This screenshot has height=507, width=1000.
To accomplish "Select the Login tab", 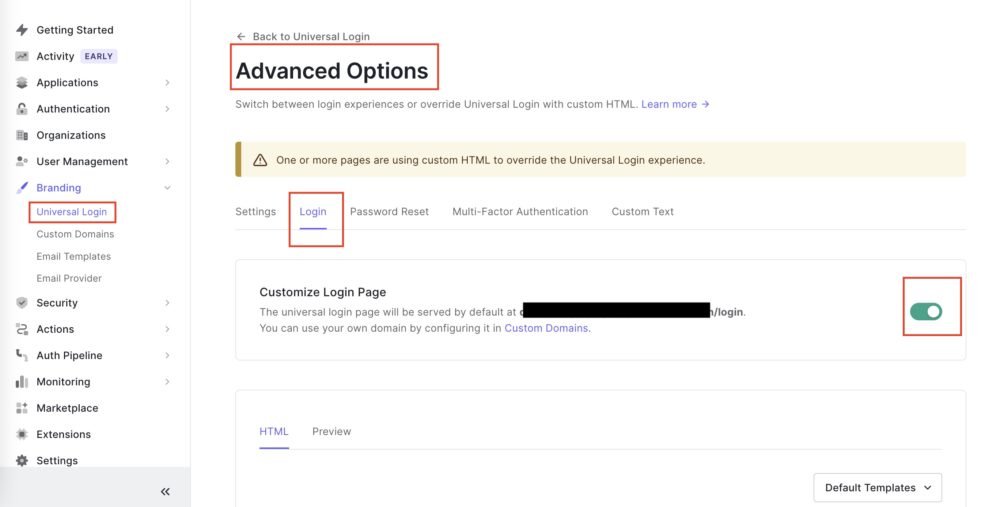I will pos(313,212).
